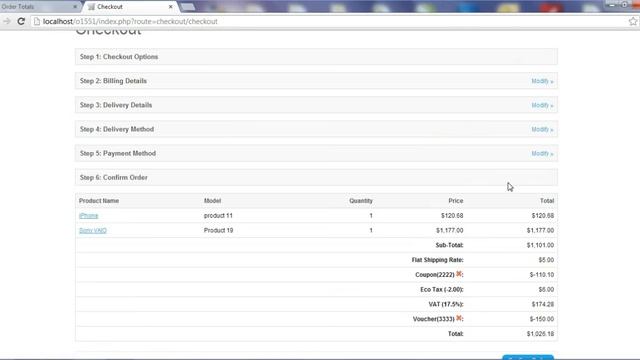Click the Product Name column header

coord(99,201)
